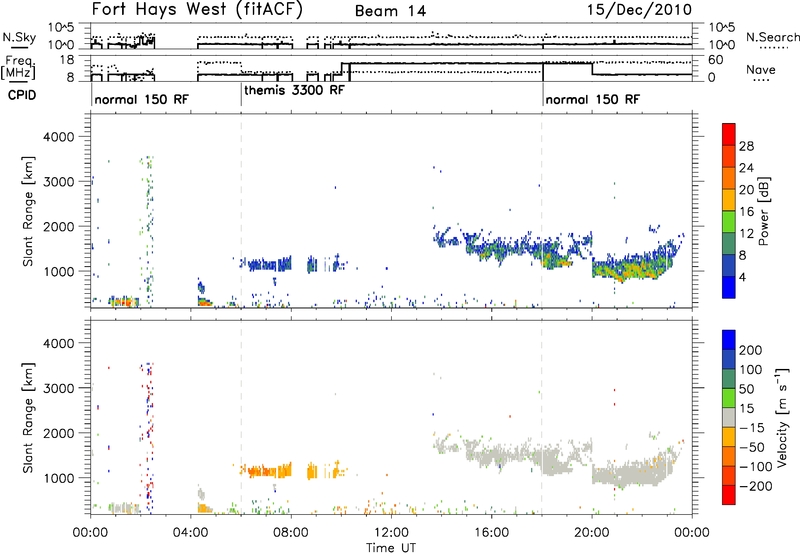This screenshot has width=800, height=554.
Task: Click the '60' Nave axis value
Action: tap(715, 60)
